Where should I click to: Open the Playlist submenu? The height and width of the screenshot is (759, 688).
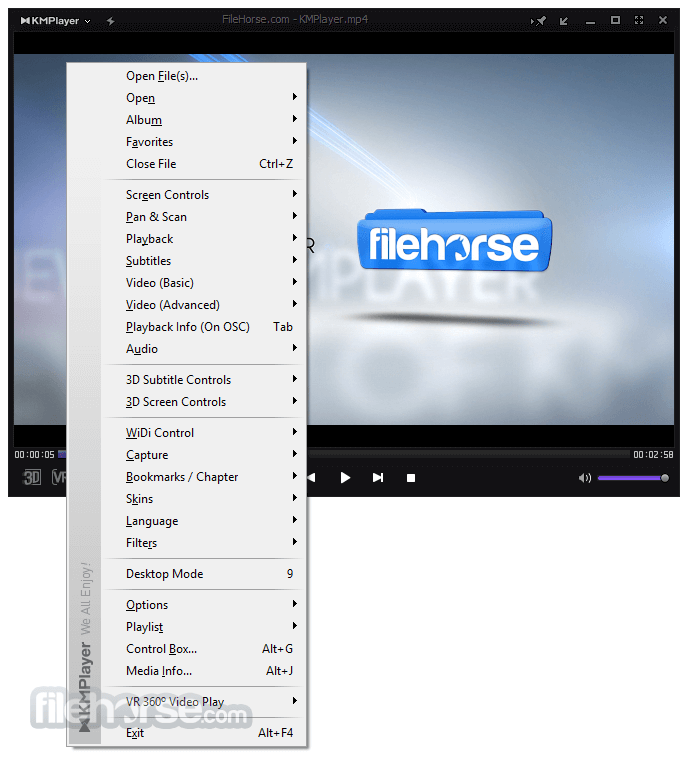(204, 627)
